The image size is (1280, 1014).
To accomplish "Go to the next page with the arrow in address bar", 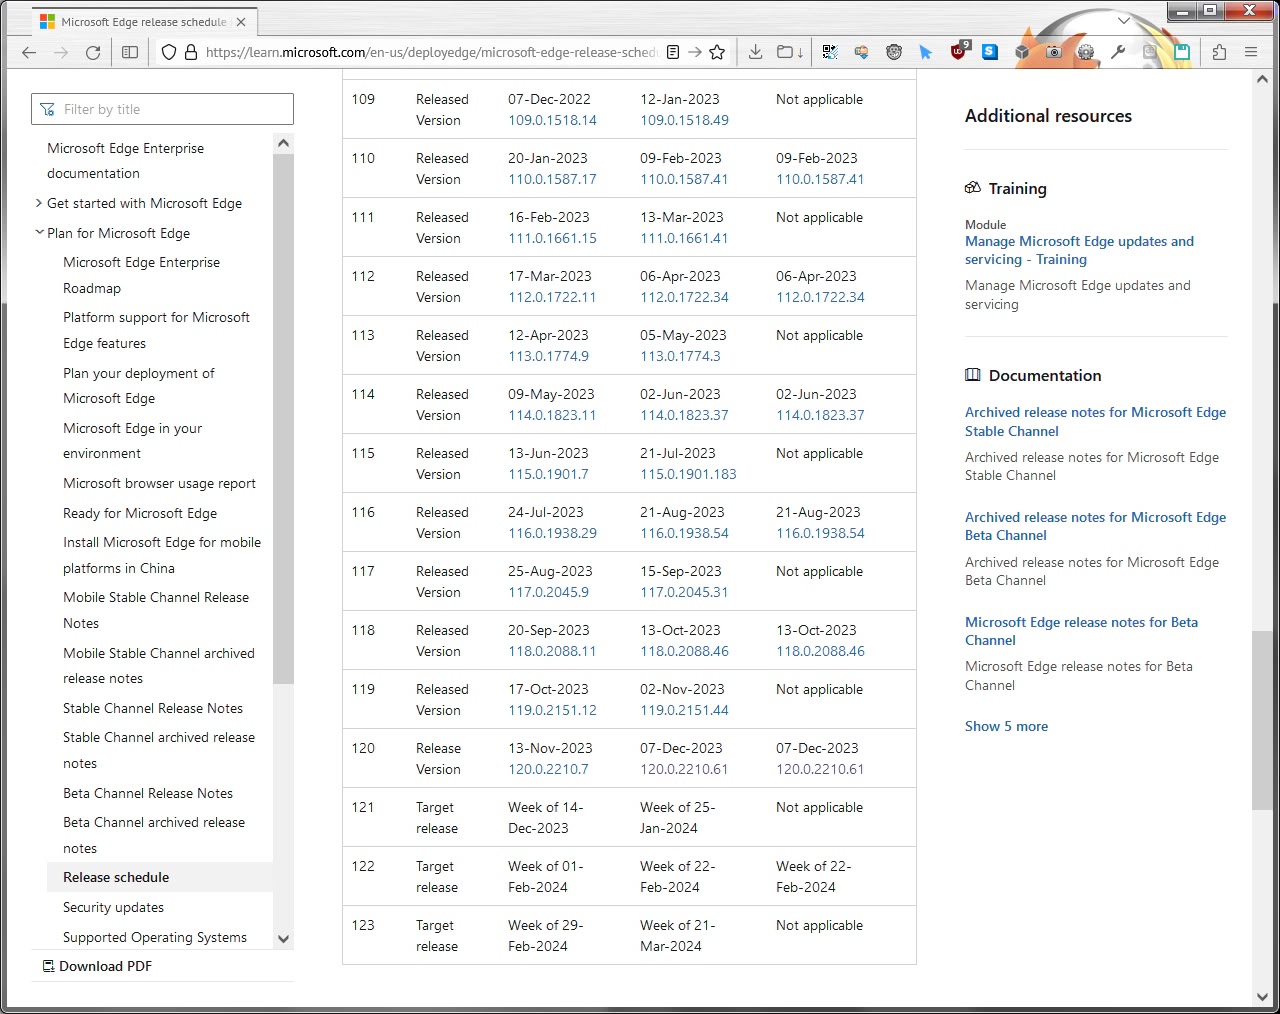I will (695, 52).
